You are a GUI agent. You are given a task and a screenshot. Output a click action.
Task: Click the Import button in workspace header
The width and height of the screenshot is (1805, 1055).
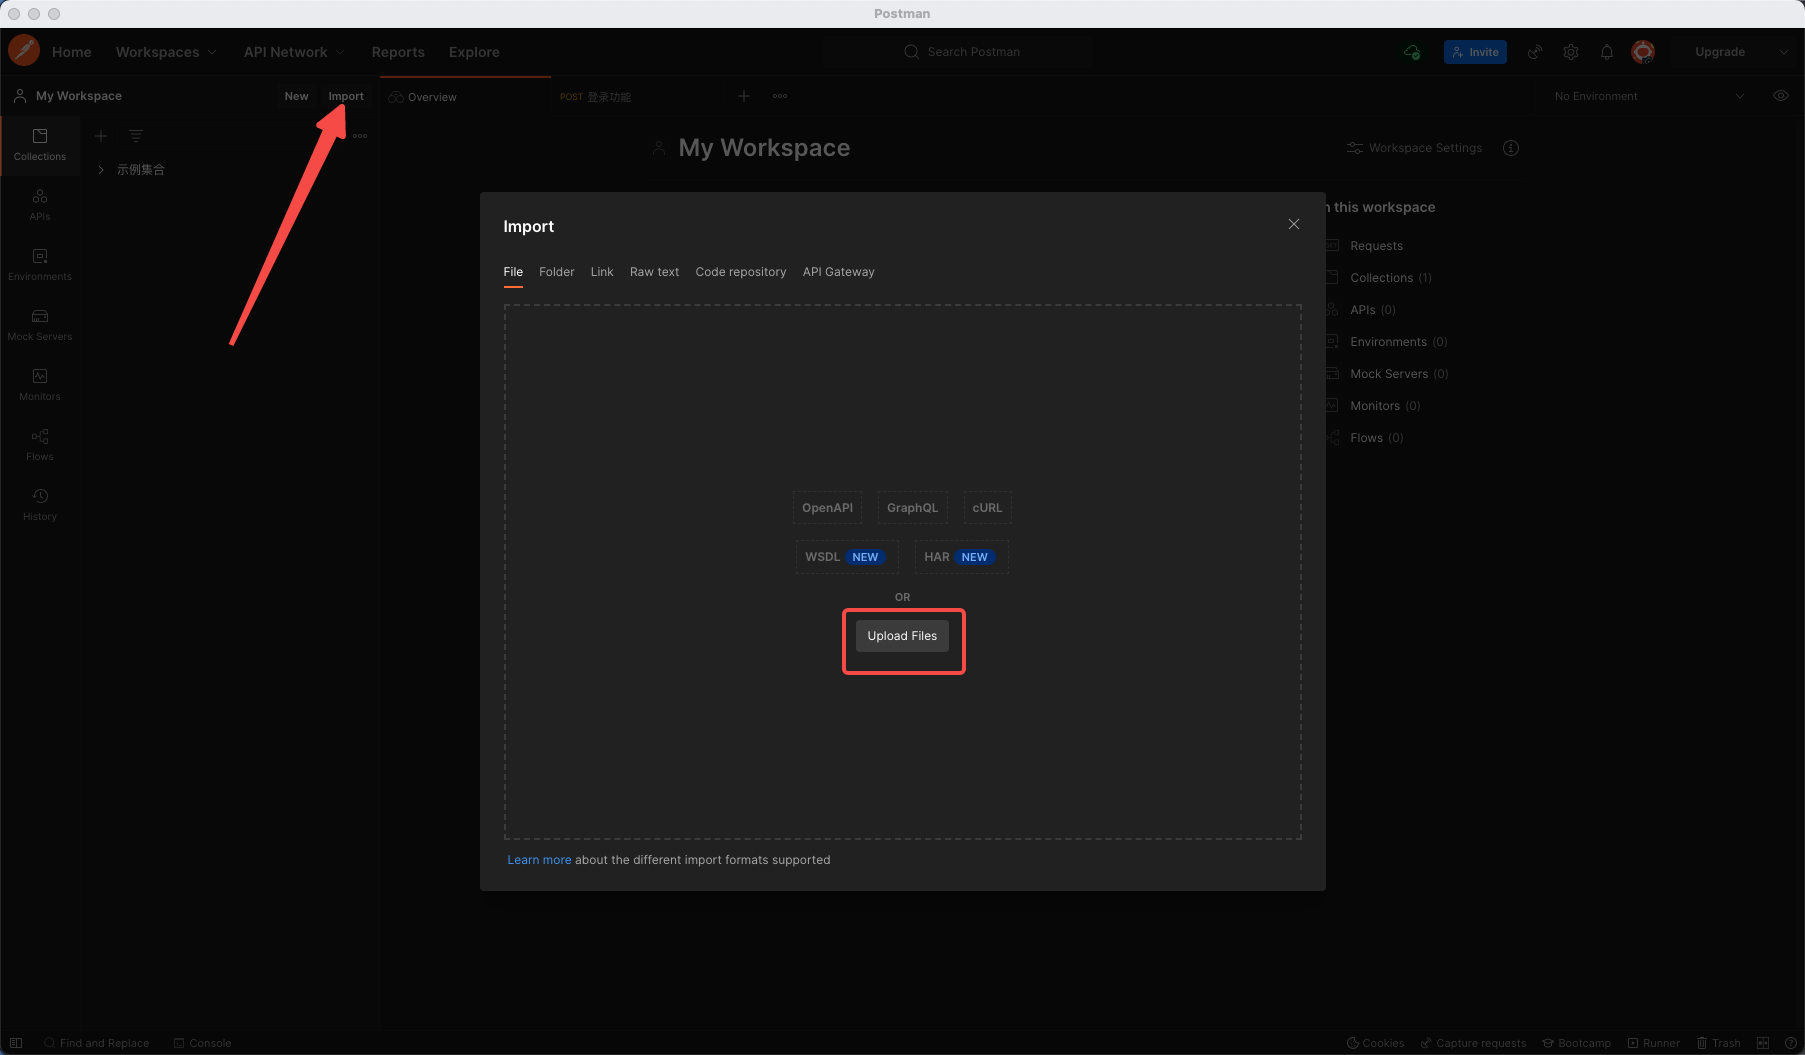pos(346,96)
